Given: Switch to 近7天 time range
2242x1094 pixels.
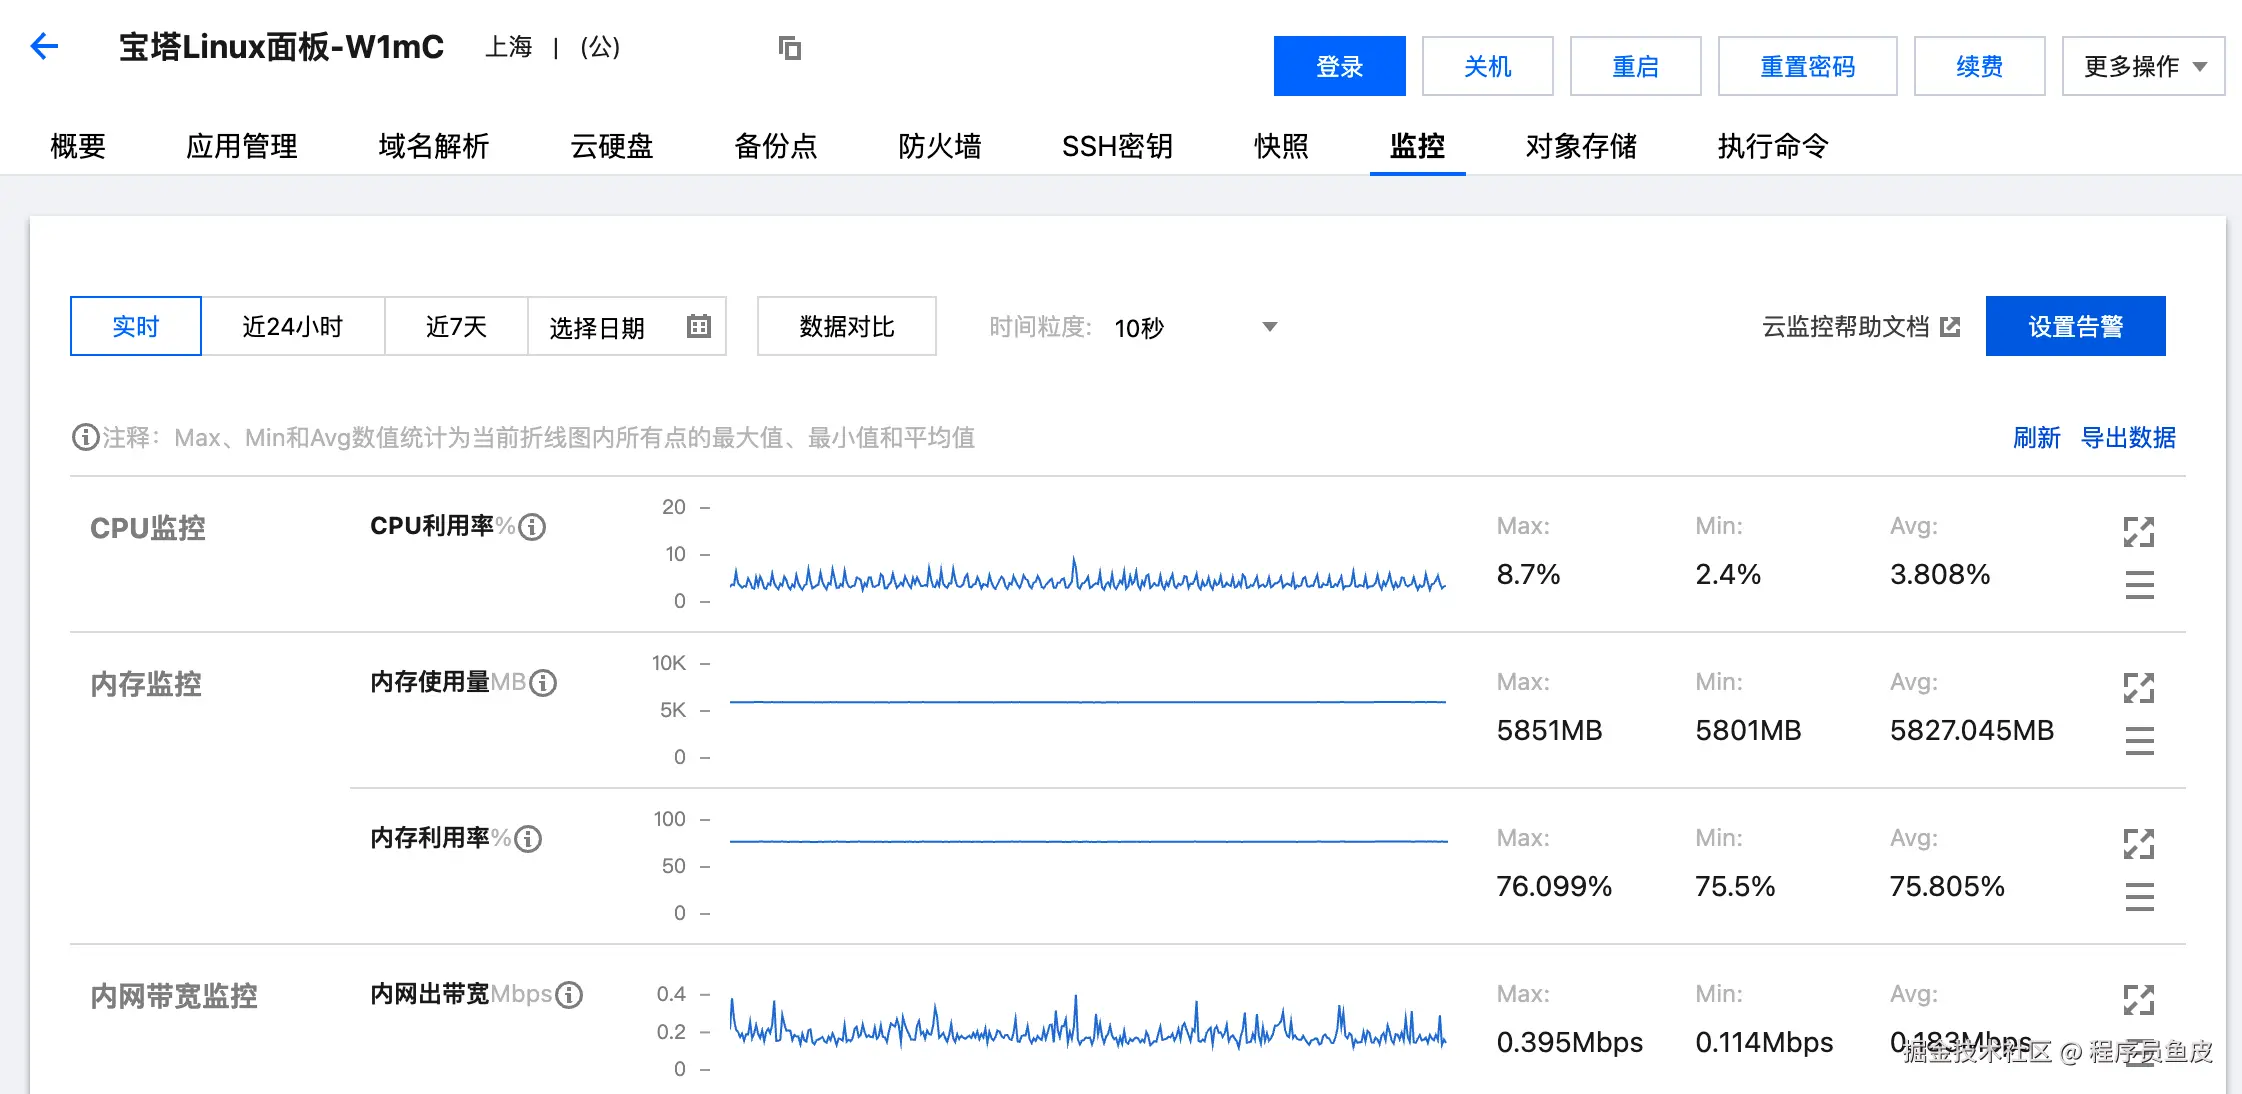Looking at the screenshot, I should 456,326.
